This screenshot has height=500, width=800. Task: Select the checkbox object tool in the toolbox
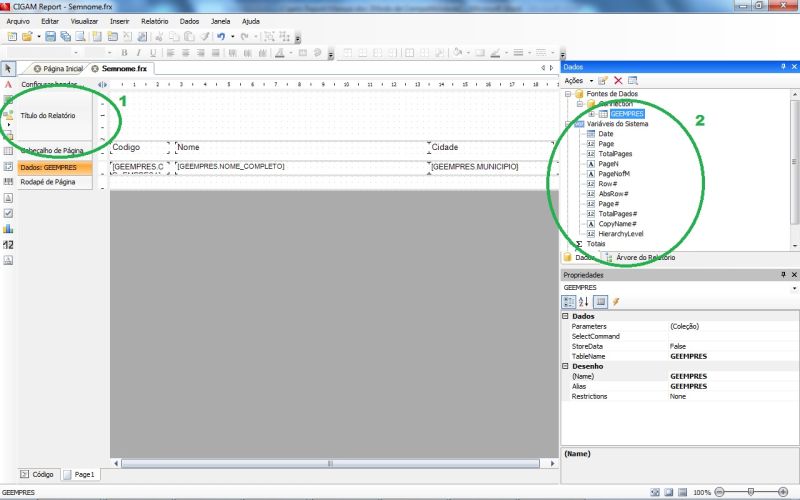click(x=8, y=213)
